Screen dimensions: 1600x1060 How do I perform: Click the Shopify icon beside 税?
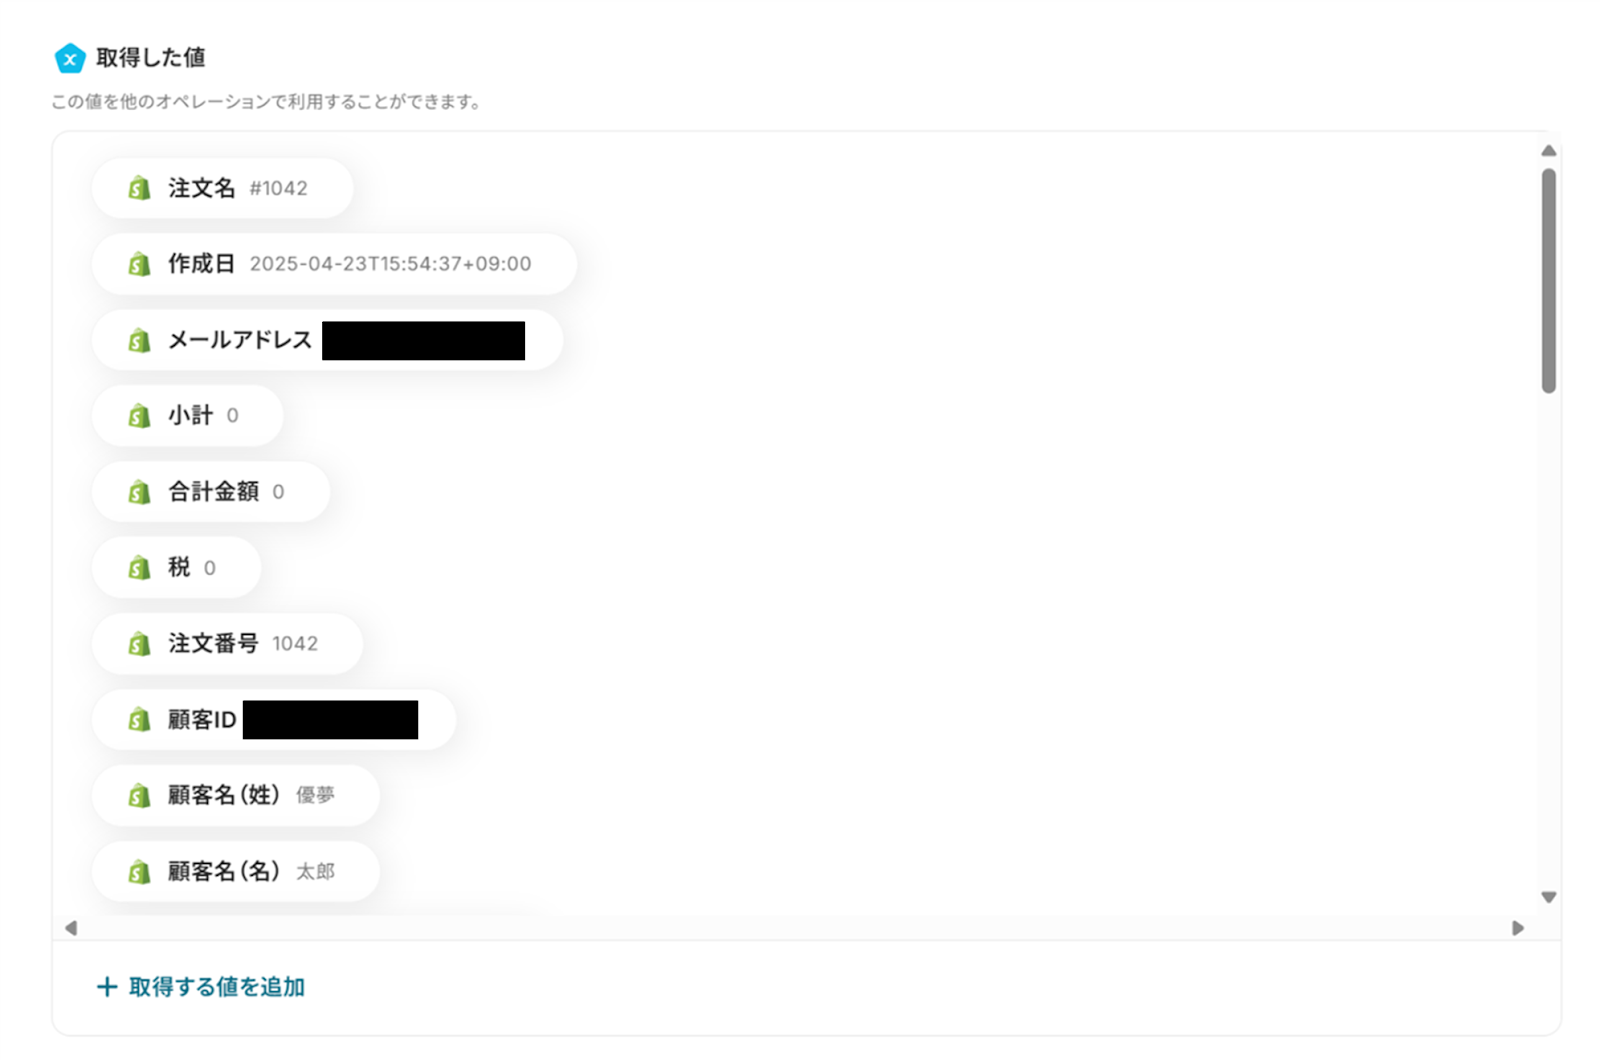click(139, 568)
